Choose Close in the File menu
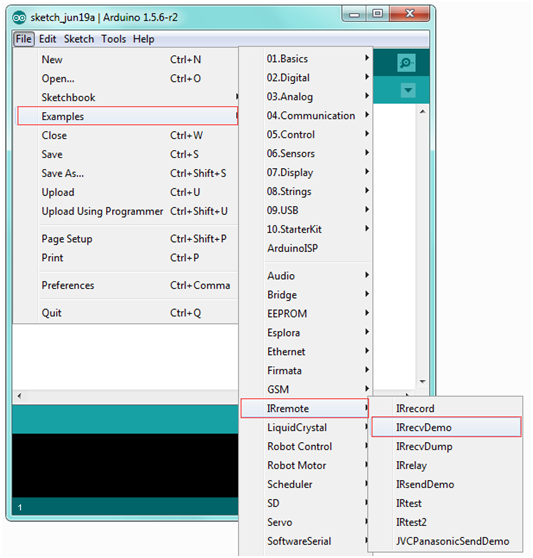533x558 pixels. [x=127, y=135]
